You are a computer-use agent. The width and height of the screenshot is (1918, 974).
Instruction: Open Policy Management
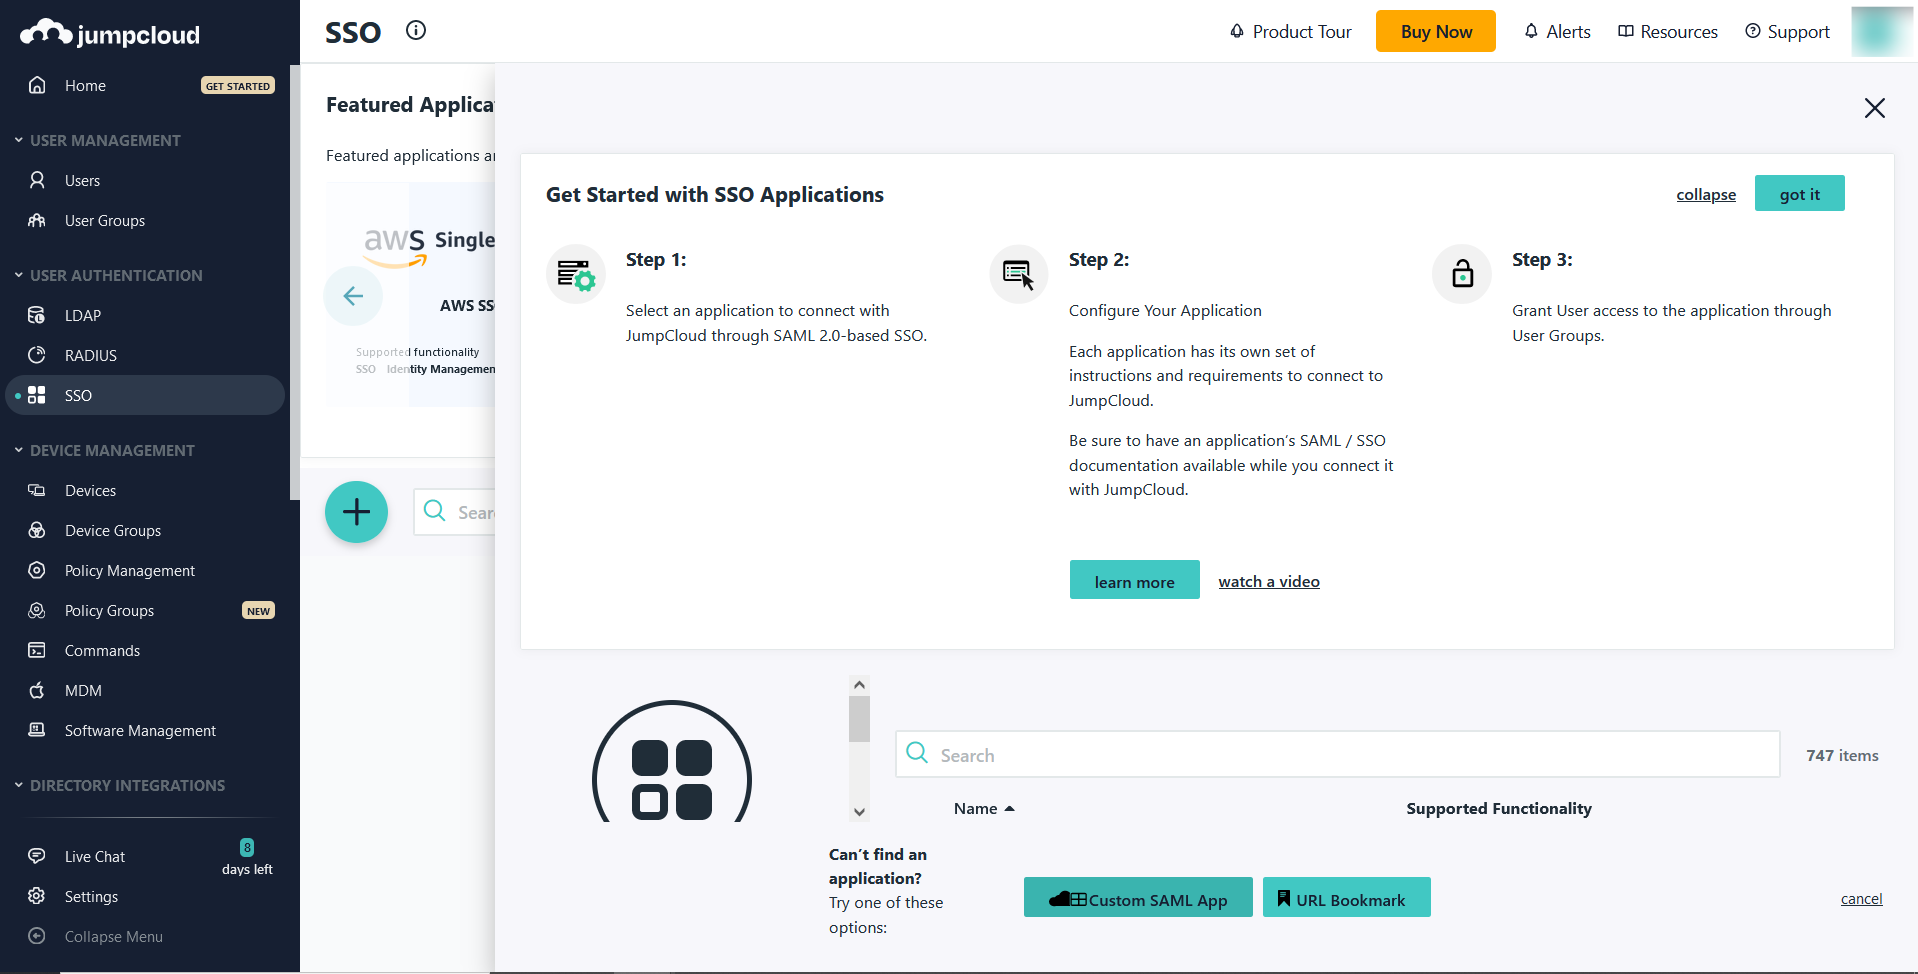129,570
